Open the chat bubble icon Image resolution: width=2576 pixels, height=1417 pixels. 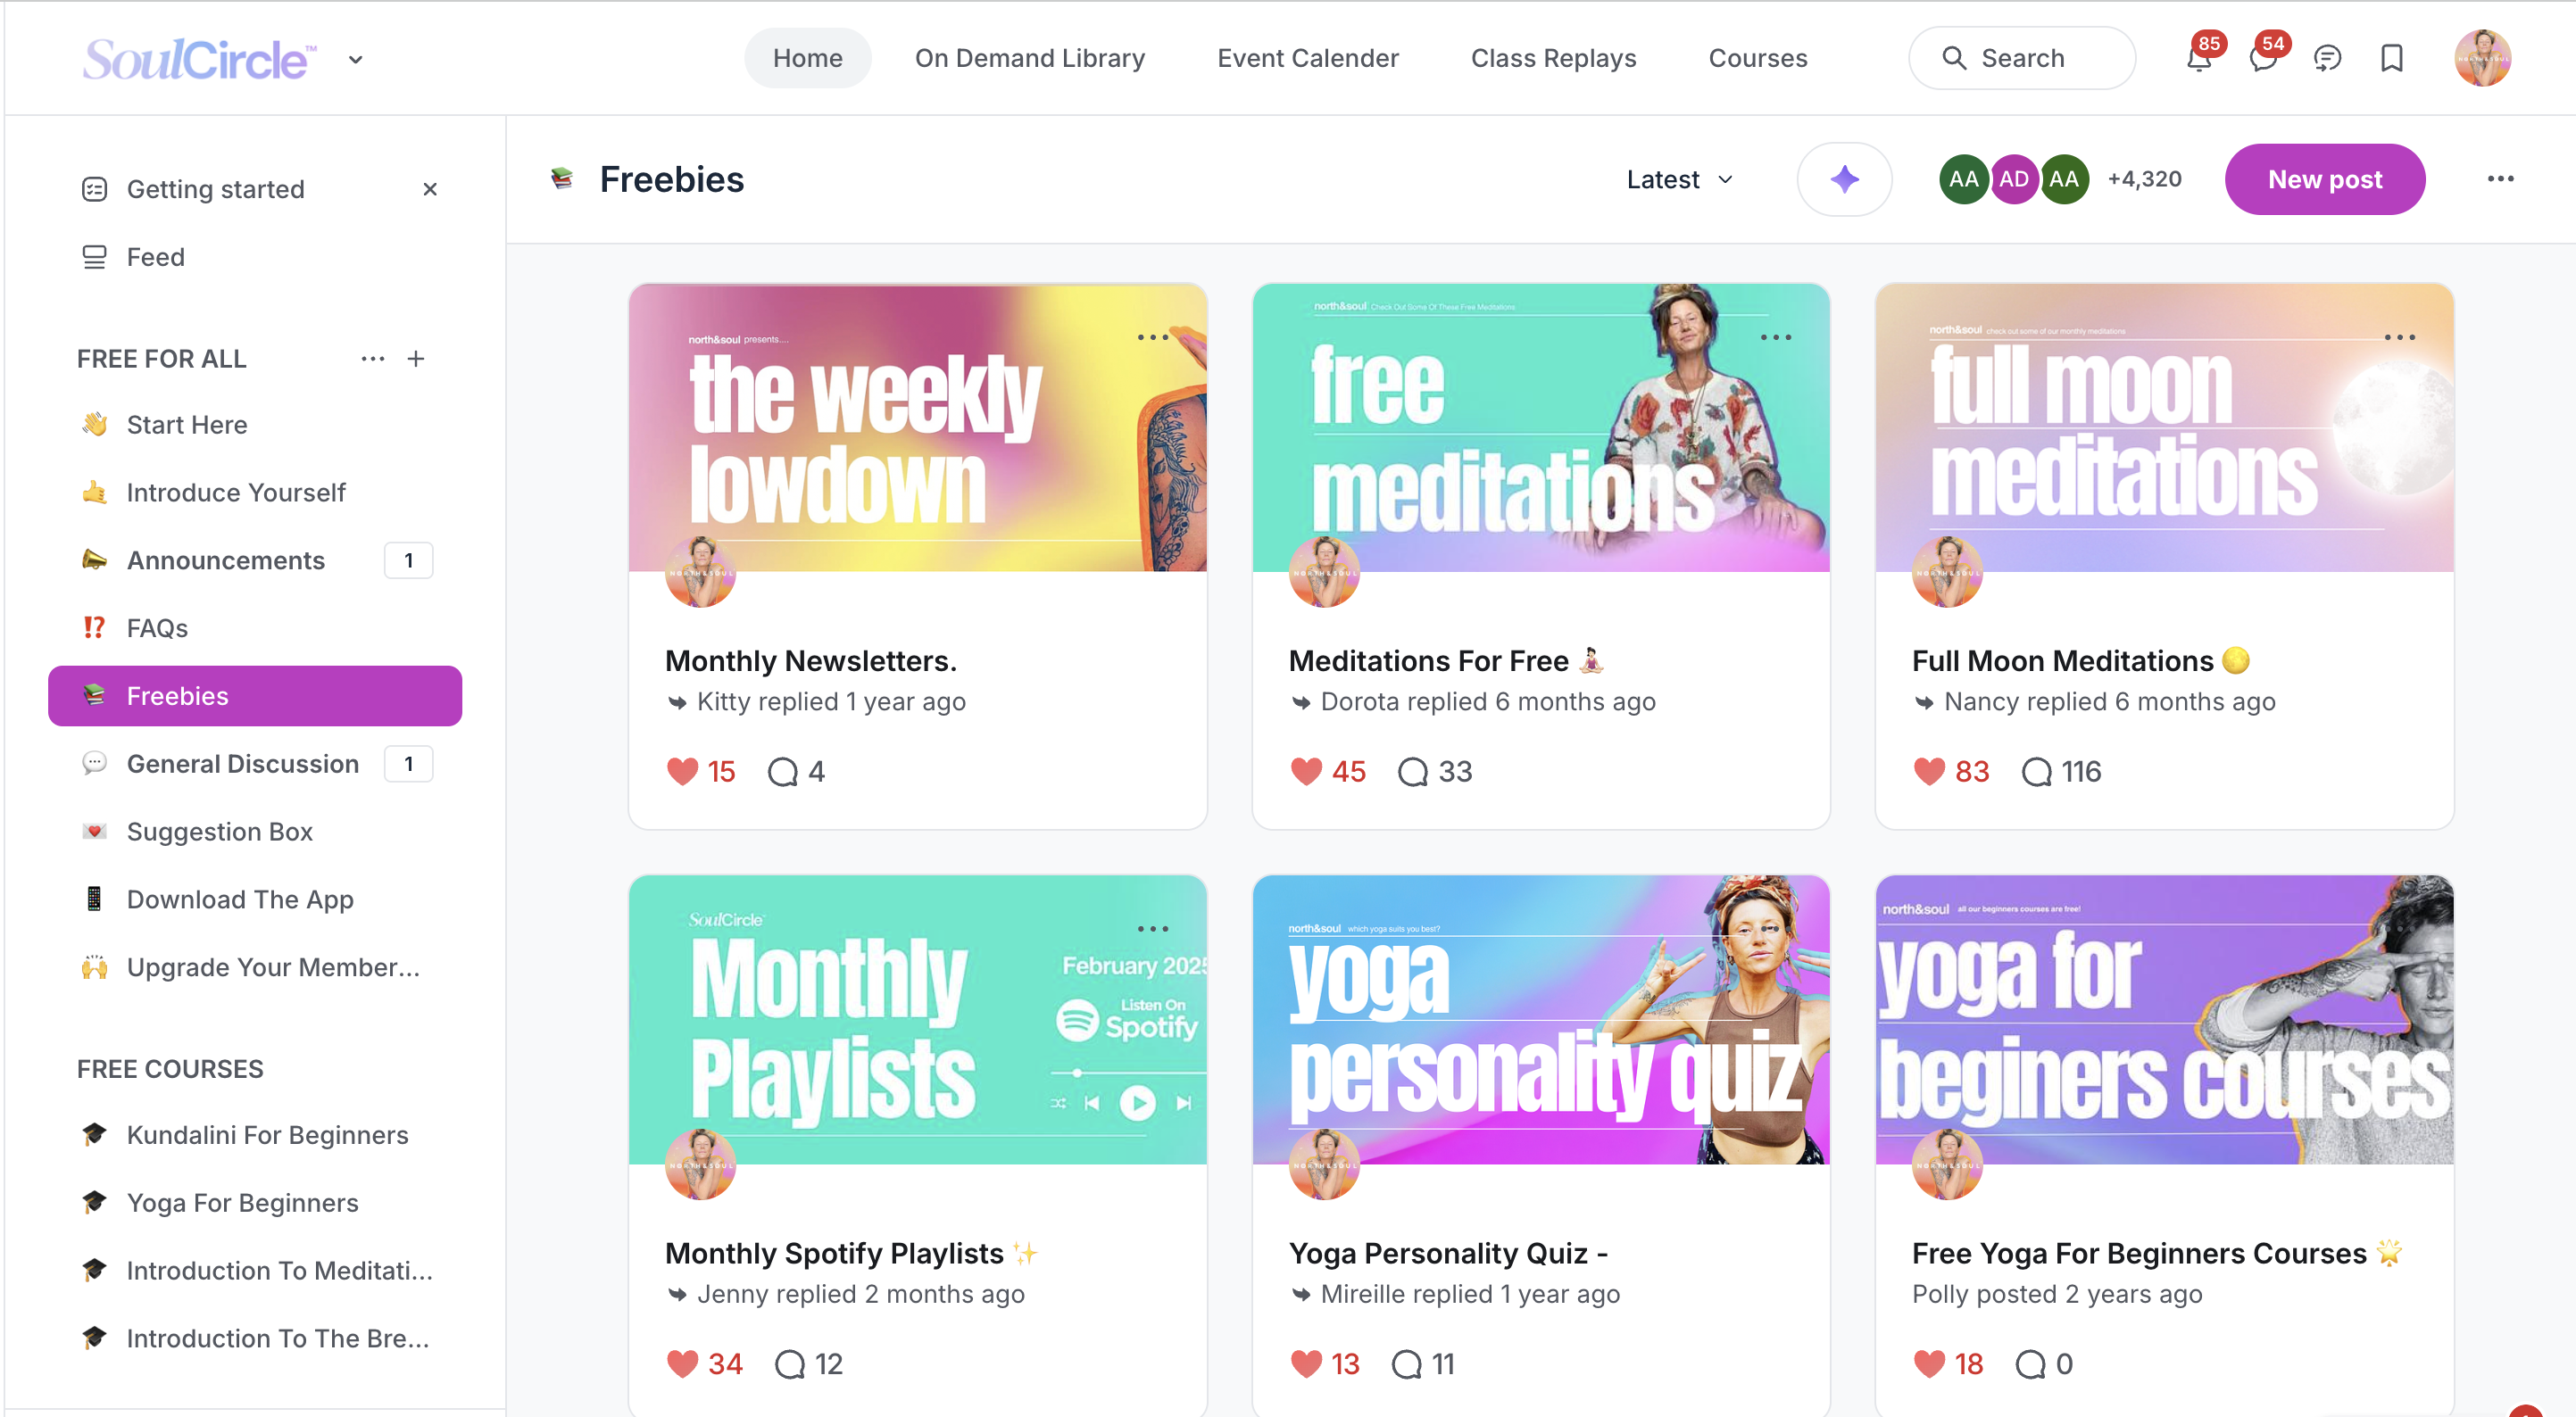pyautogui.click(x=2327, y=58)
